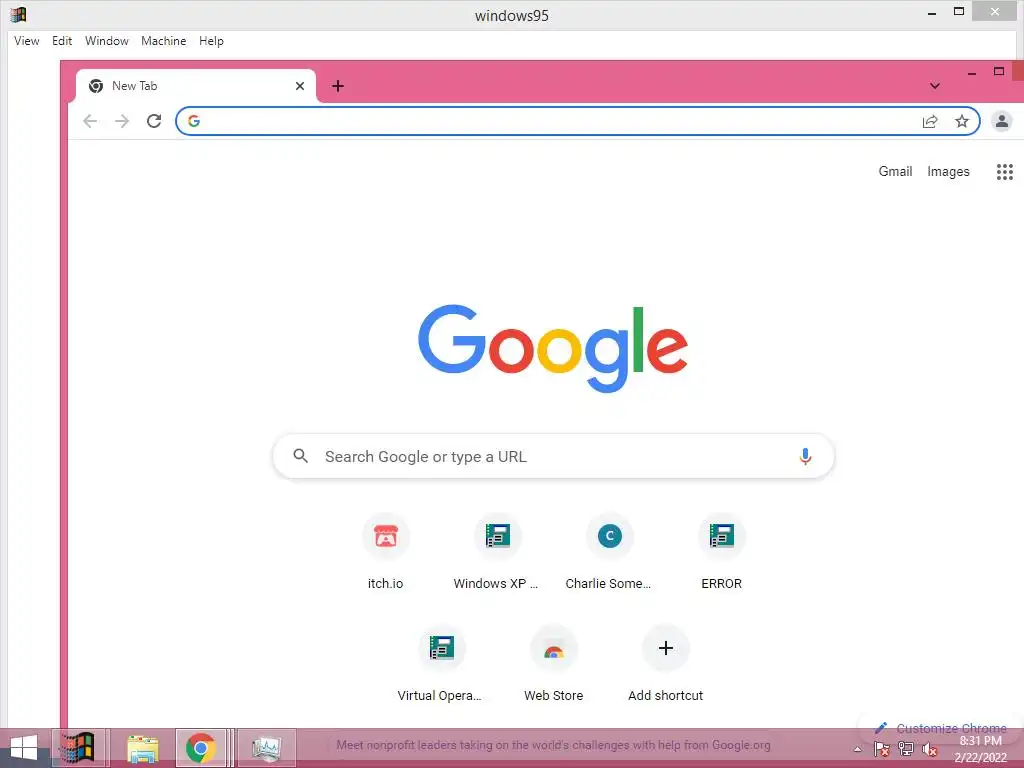Show hidden tray icons arrow

tap(858, 749)
